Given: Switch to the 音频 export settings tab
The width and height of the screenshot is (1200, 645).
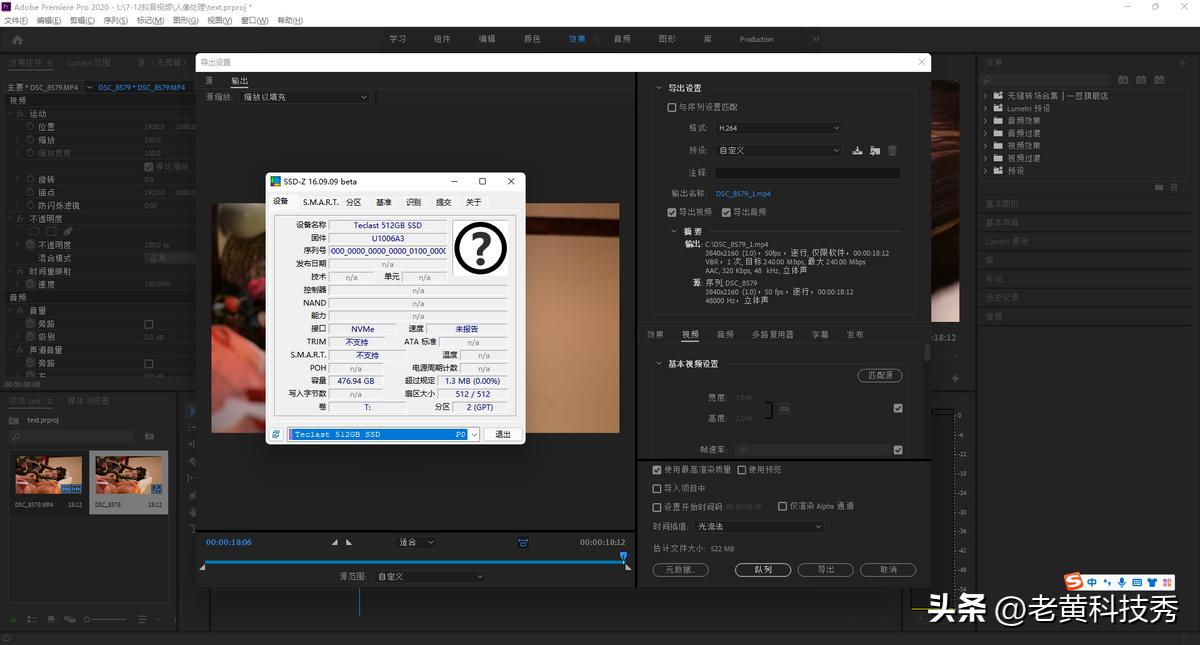Looking at the screenshot, I should [725, 334].
